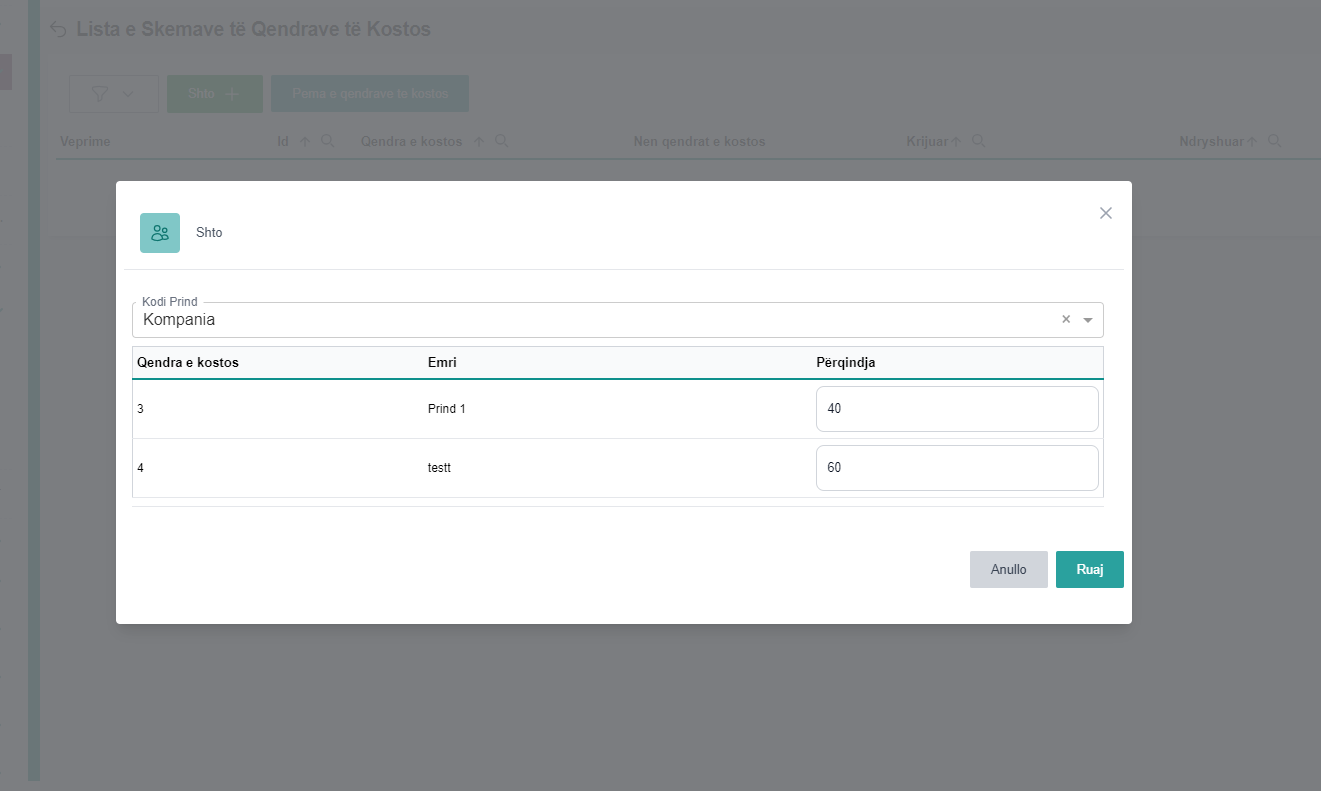Screen dimensions: 1321x791
Task: Close the Shto dialog using the X
Action: pos(1105,213)
